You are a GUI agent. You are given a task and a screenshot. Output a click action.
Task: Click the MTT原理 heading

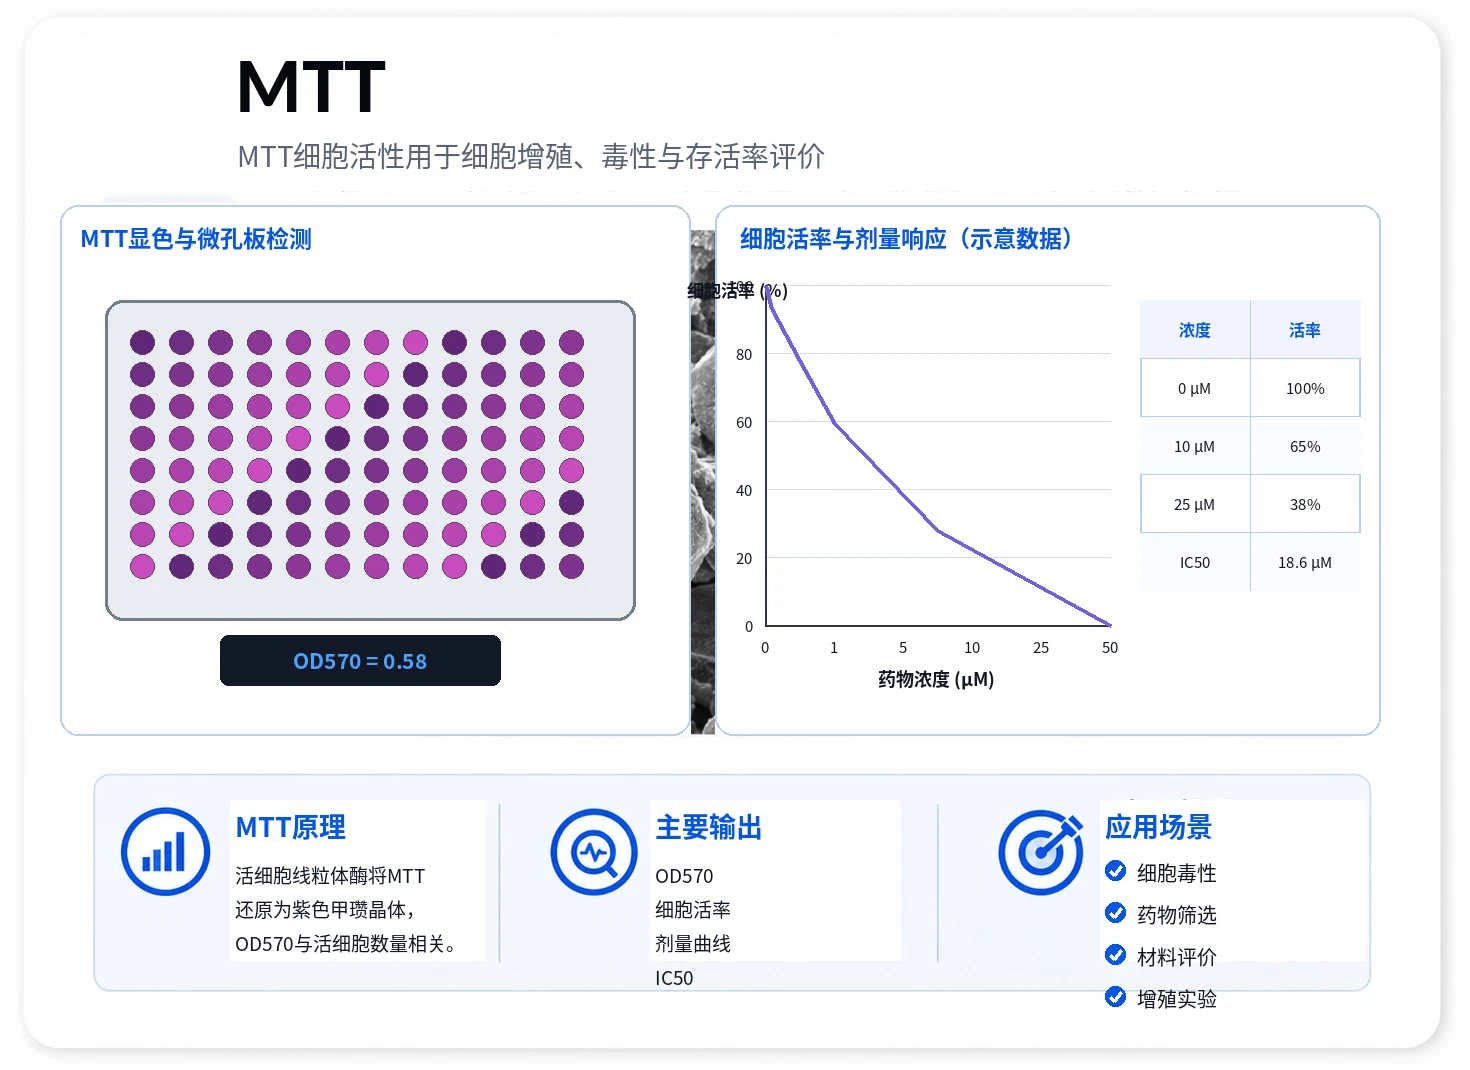click(x=291, y=827)
